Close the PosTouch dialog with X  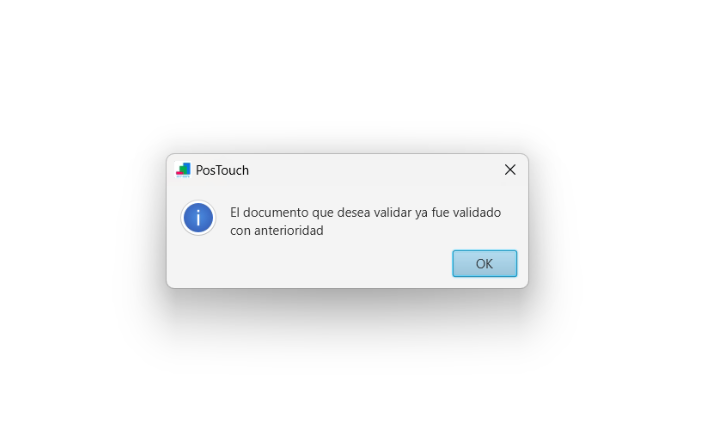pos(510,170)
